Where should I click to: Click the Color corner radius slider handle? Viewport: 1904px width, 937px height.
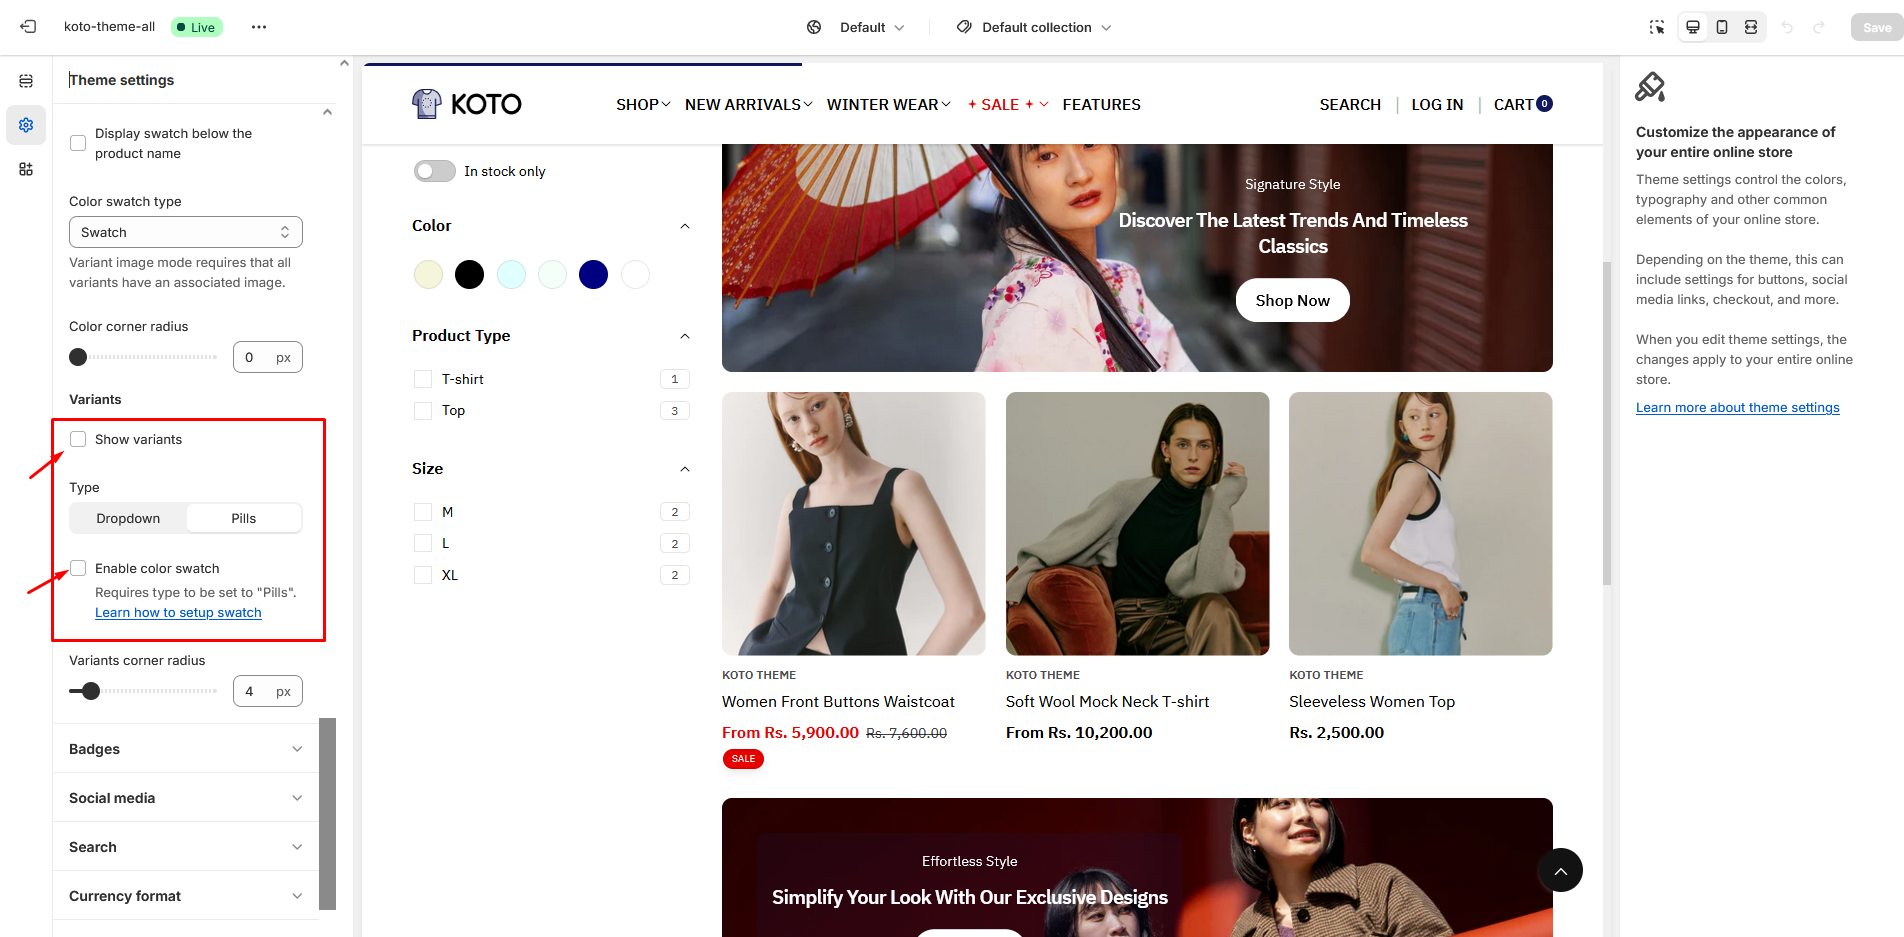coord(78,357)
